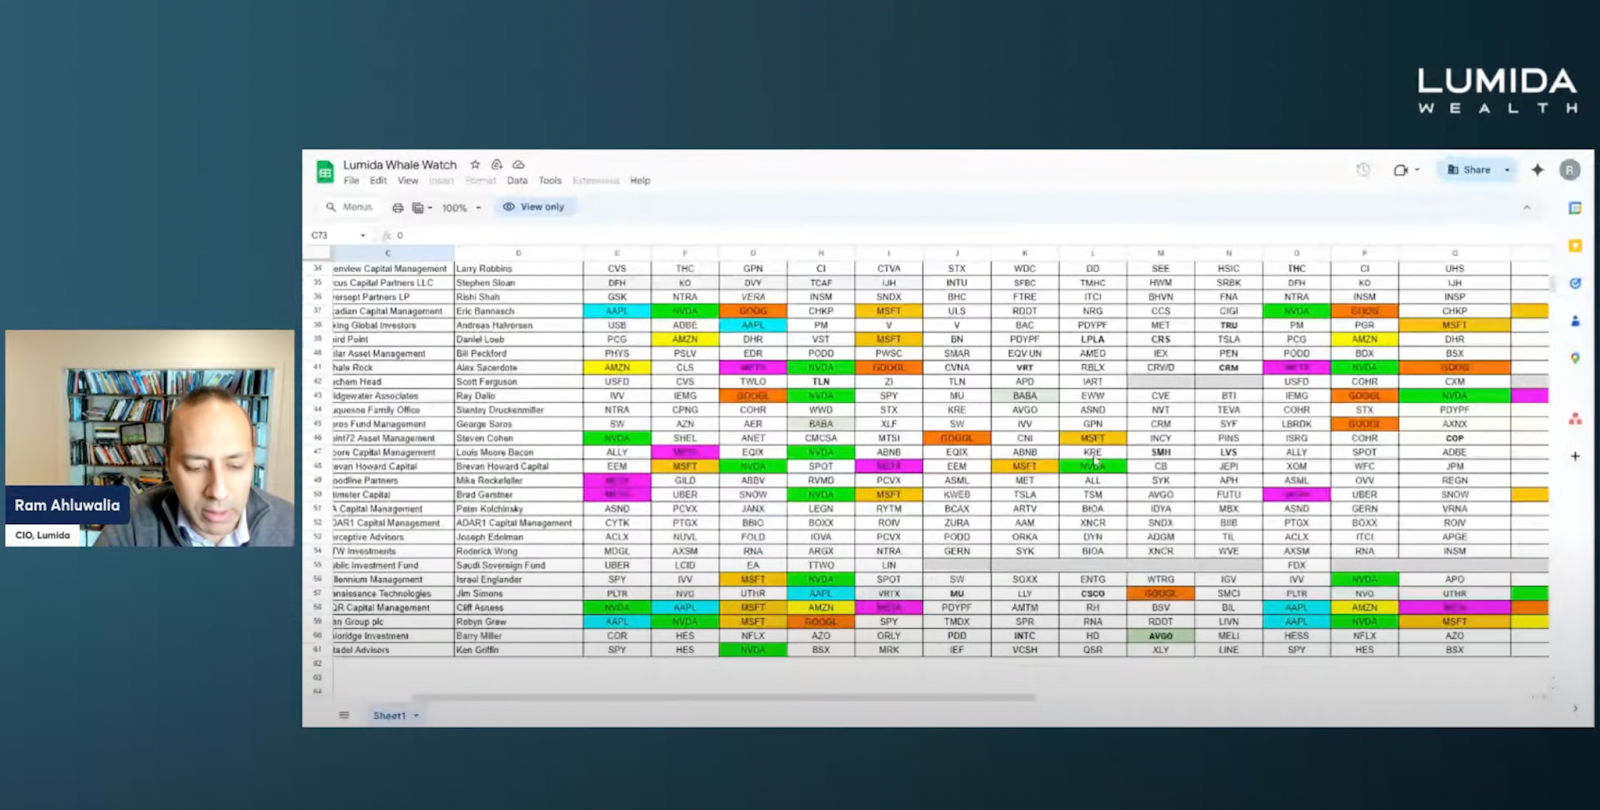Collapse the toolbar with the chevron
1600x810 pixels.
[x=1527, y=208]
